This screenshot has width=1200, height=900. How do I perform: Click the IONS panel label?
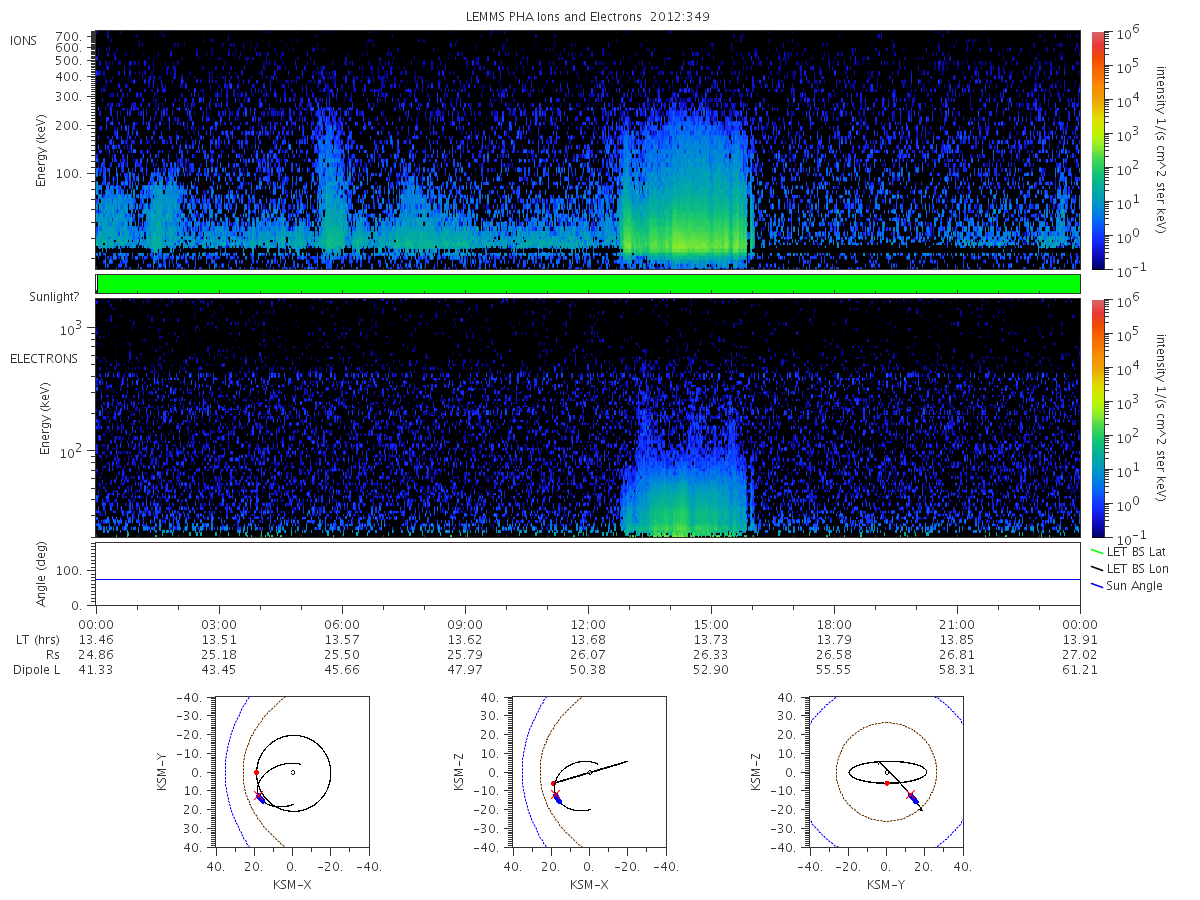(24, 41)
